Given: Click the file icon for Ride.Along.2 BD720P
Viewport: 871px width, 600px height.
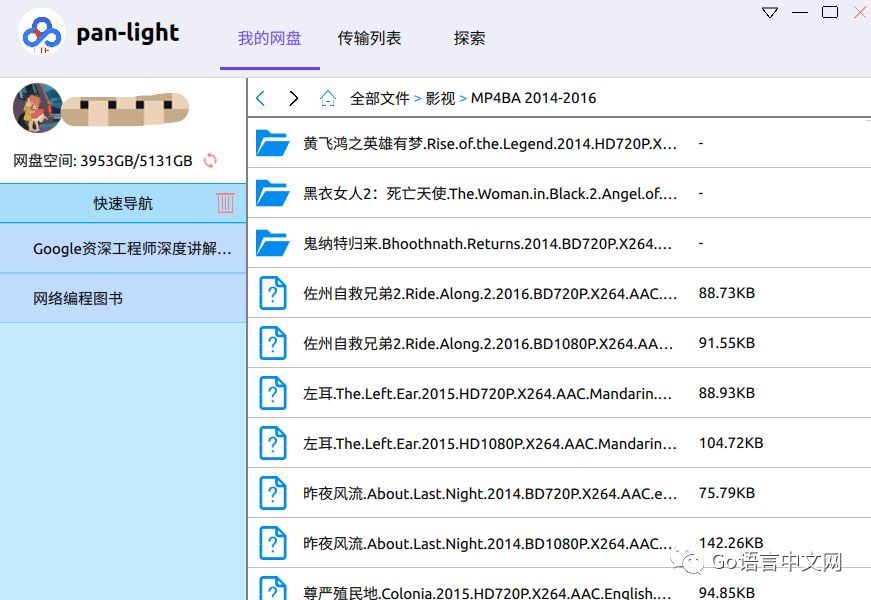Looking at the screenshot, I should [272, 293].
